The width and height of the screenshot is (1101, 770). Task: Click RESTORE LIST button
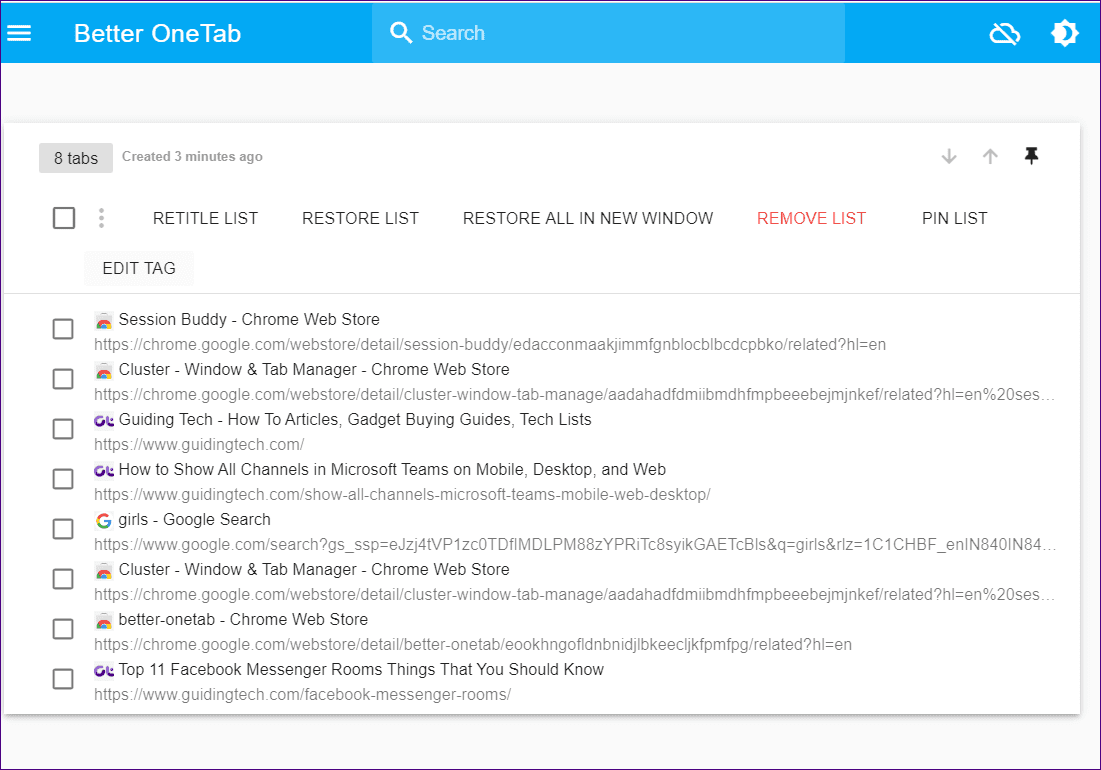(360, 218)
